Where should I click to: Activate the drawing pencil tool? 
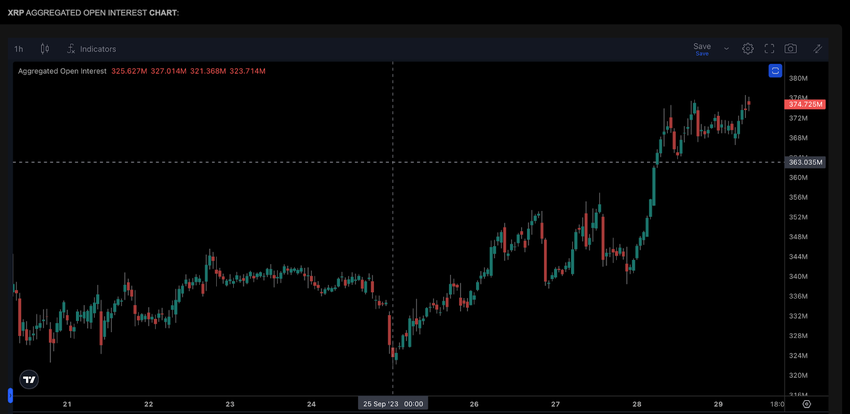(x=817, y=49)
